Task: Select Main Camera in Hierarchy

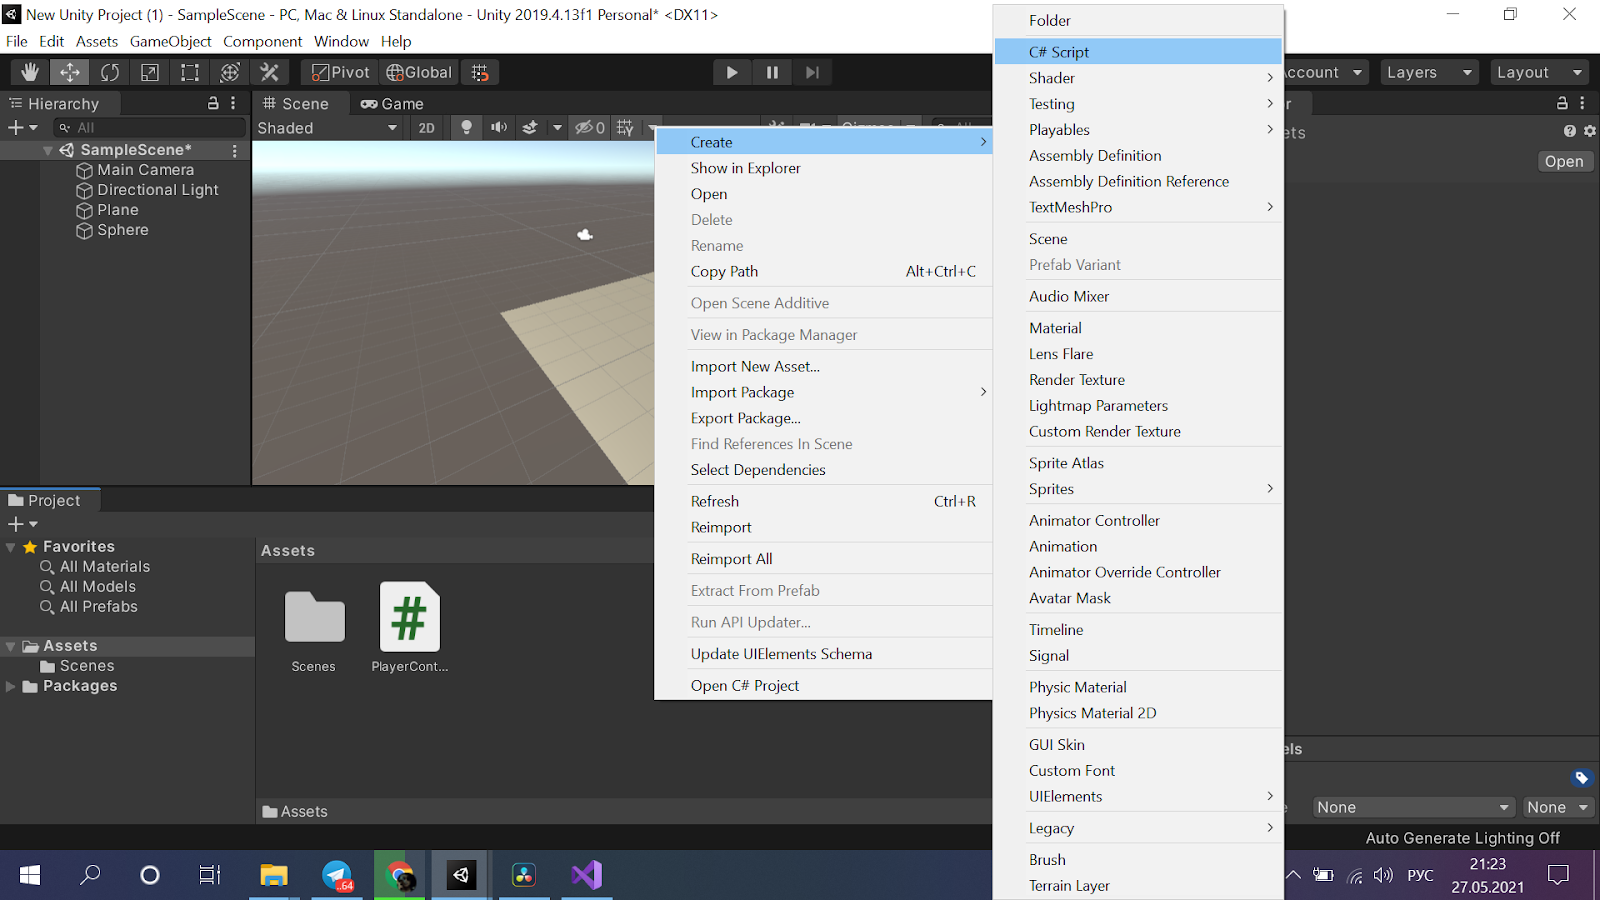Action: tap(145, 170)
